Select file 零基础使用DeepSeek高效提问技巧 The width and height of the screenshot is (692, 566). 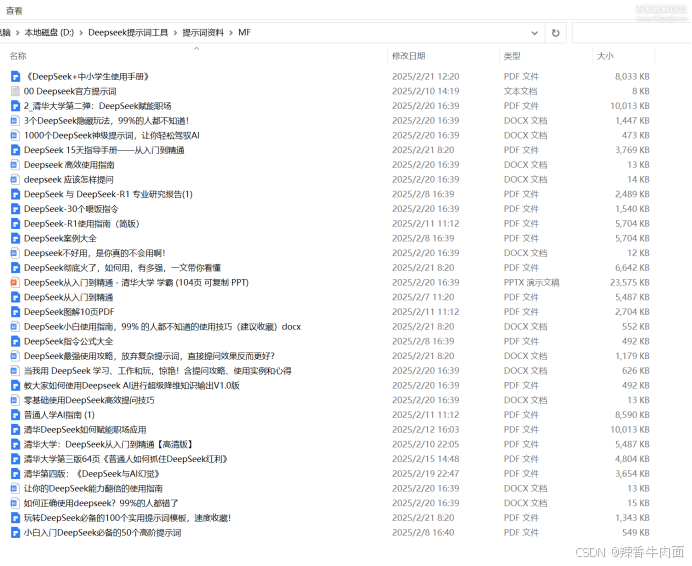tap(89, 400)
